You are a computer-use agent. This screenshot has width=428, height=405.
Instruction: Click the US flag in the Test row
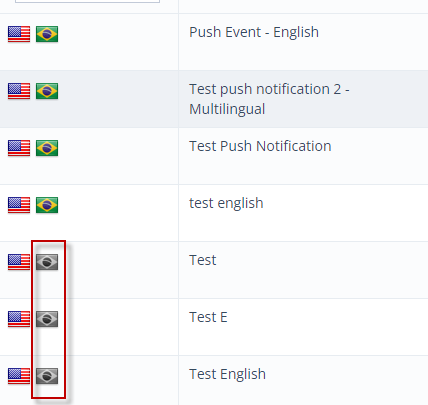pyautogui.click(x=19, y=262)
